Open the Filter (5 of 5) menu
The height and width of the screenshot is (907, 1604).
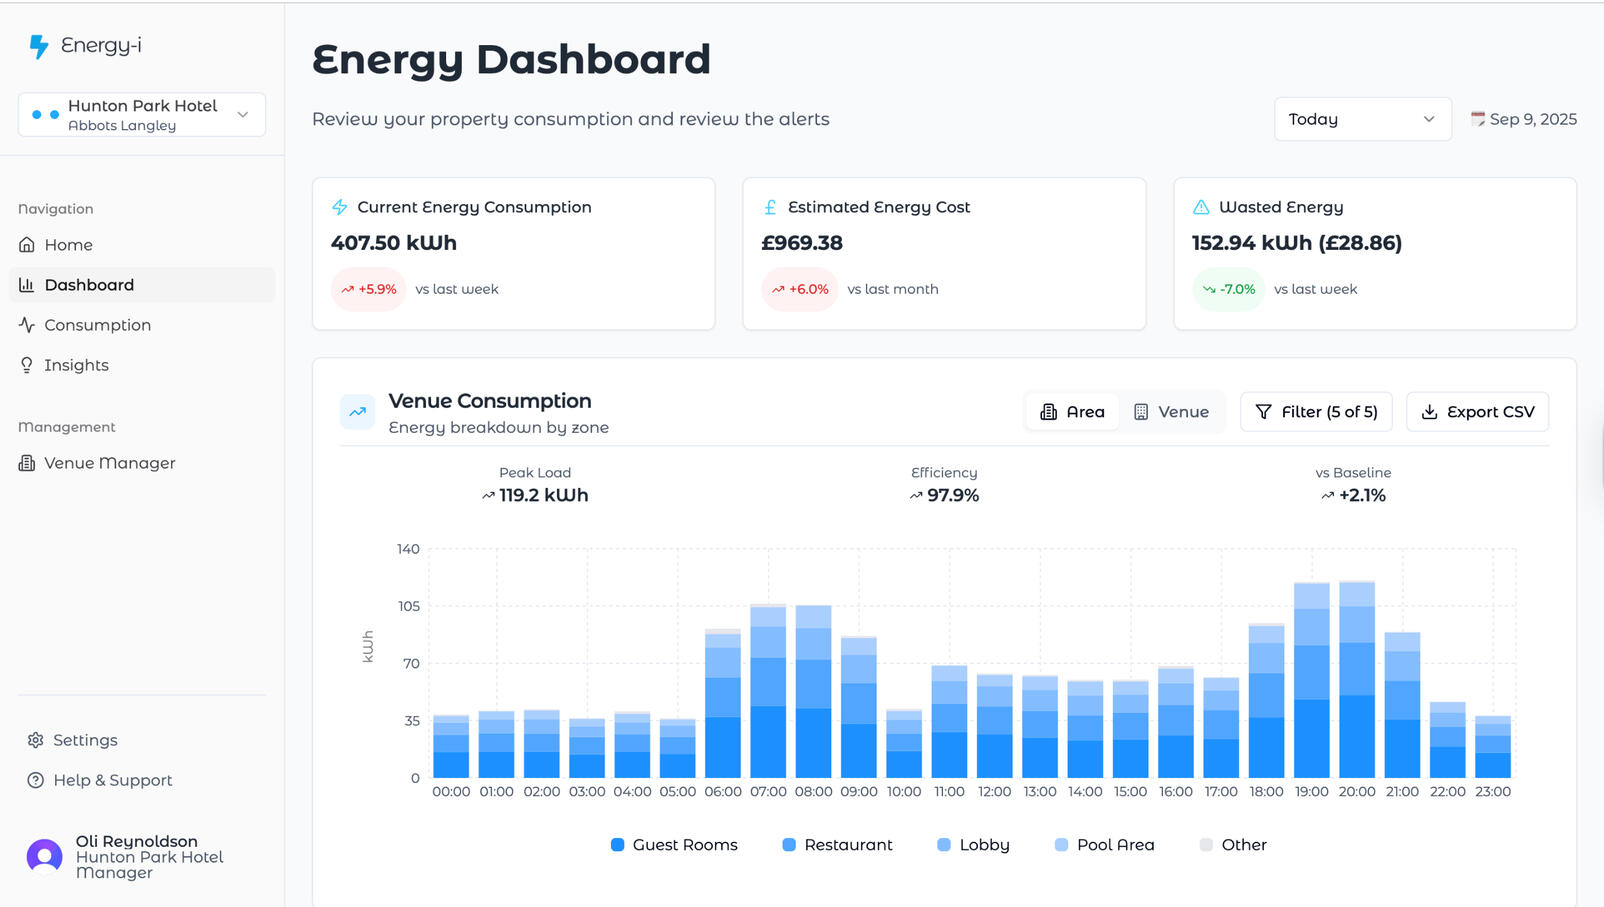(1316, 411)
